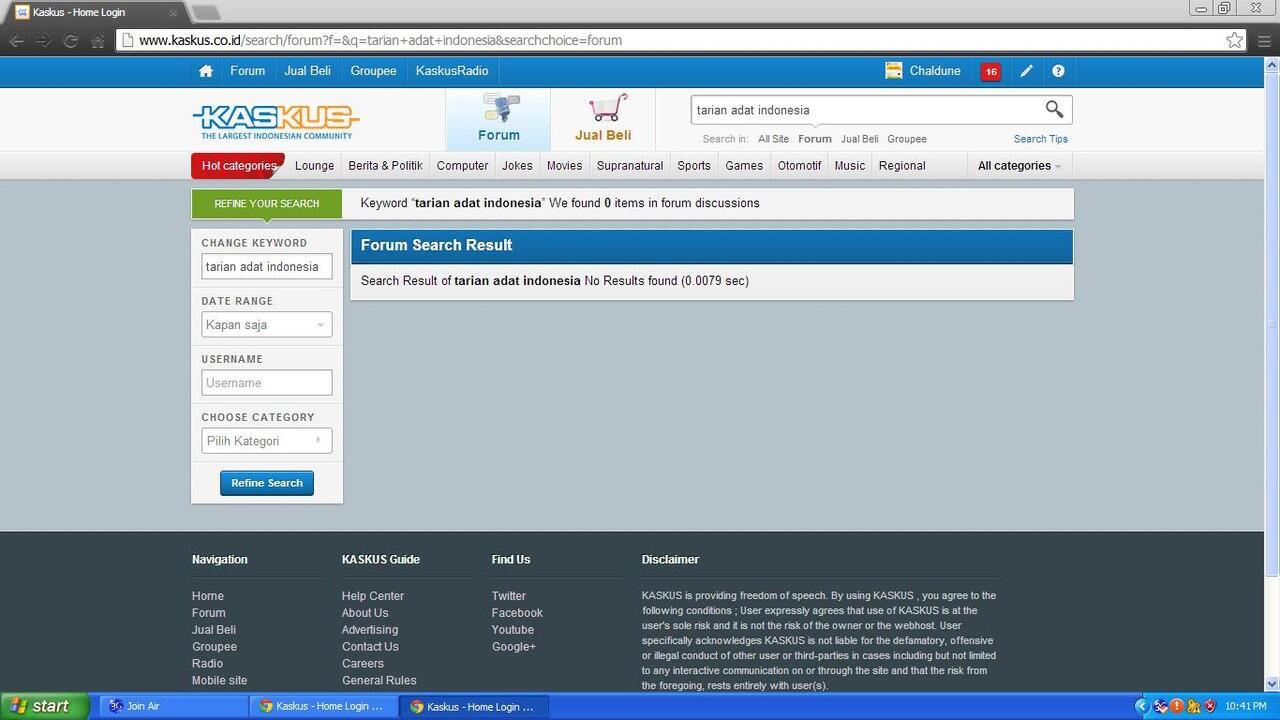Image resolution: width=1280 pixels, height=720 pixels.
Task: Click the home icon in the blue bar
Action: point(205,71)
